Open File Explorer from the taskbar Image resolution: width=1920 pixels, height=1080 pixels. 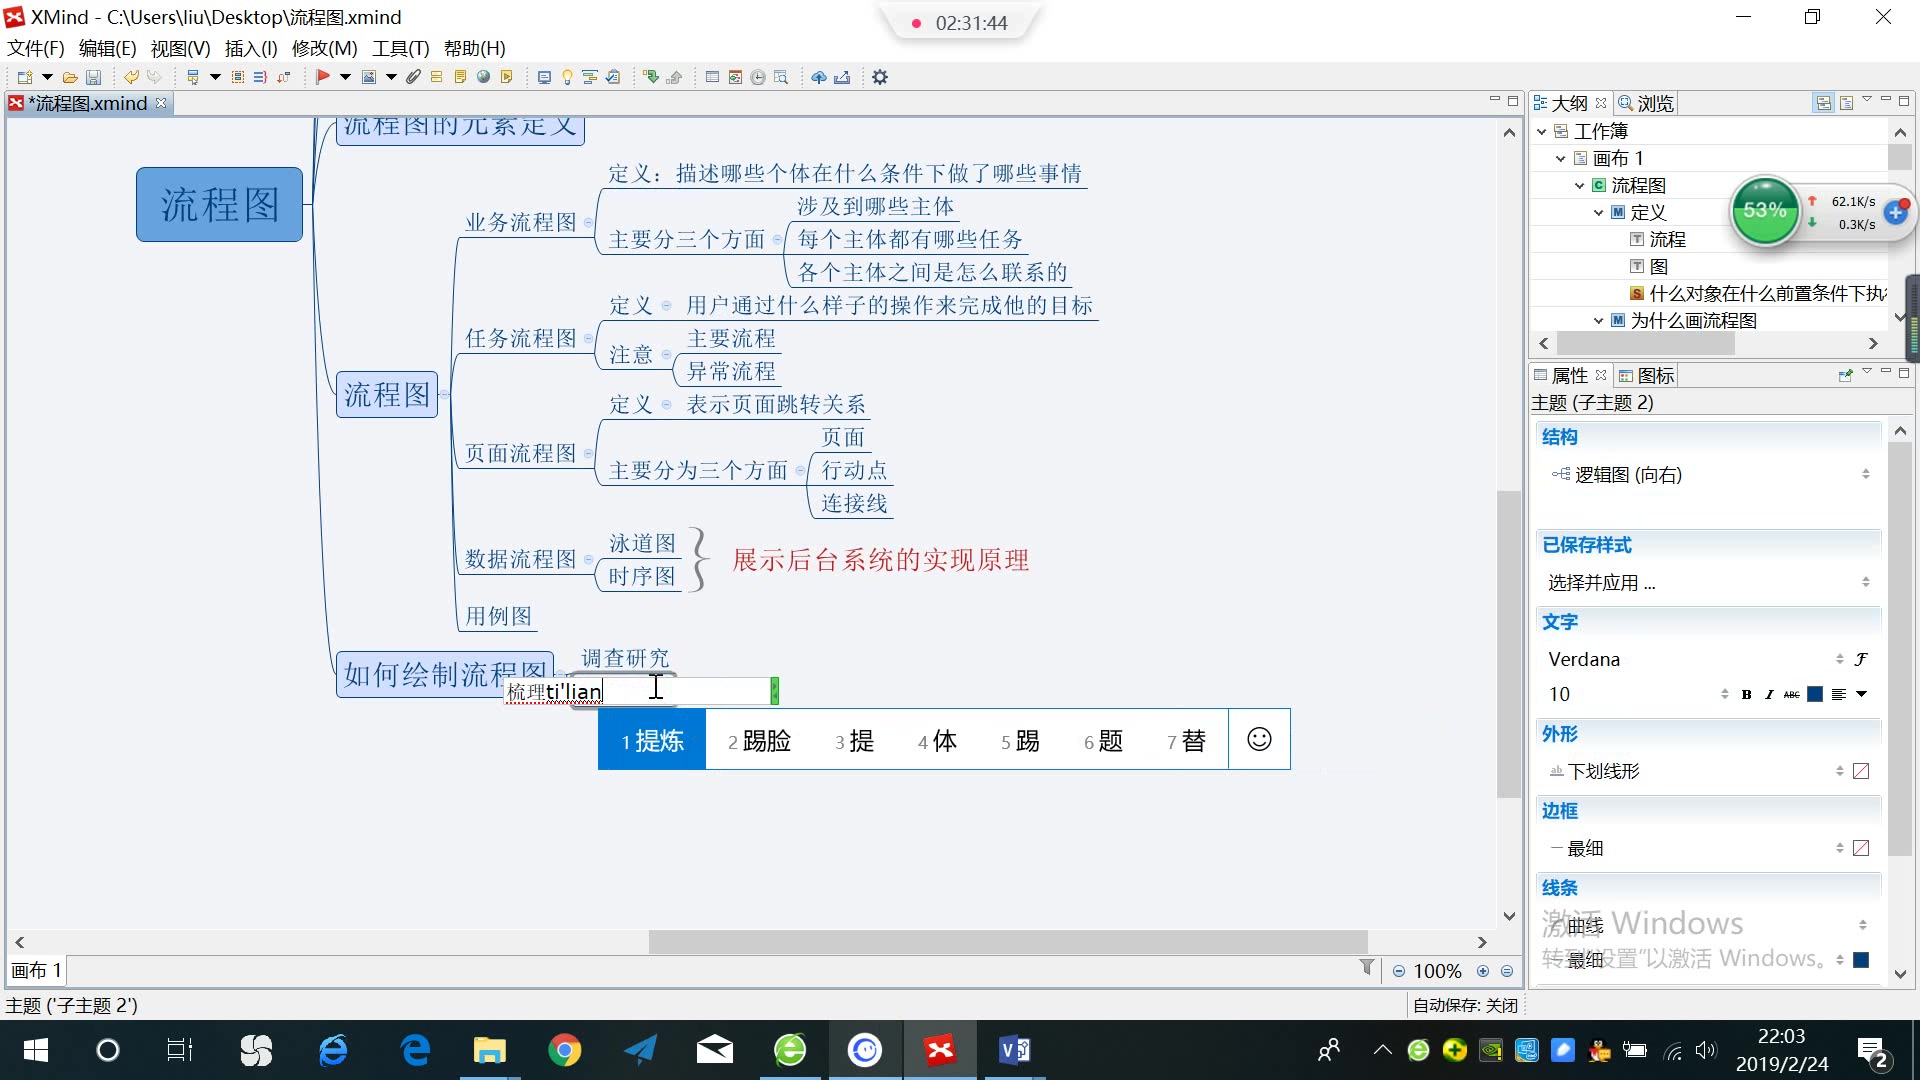pos(489,1050)
